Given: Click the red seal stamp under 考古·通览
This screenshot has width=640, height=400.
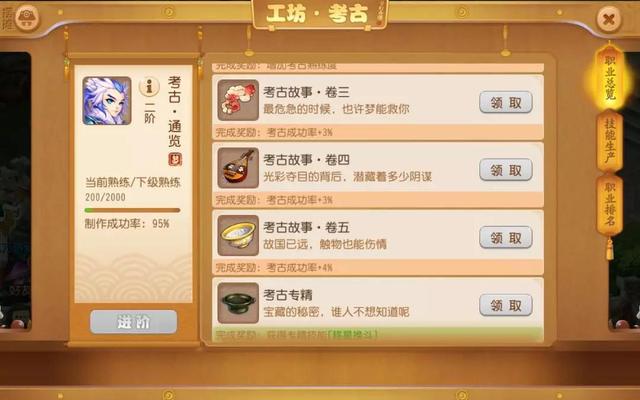Looking at the screenshot, I should (x=175, y=160).
